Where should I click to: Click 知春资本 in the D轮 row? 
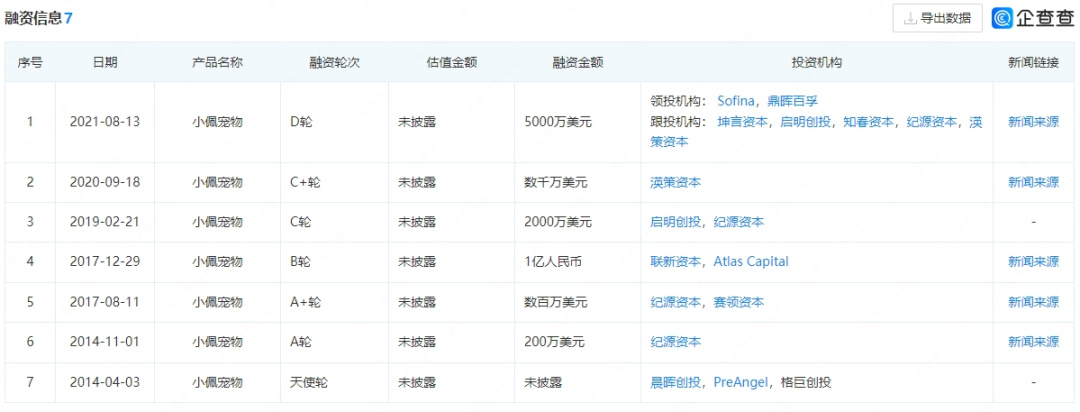(x=868, y=122)
